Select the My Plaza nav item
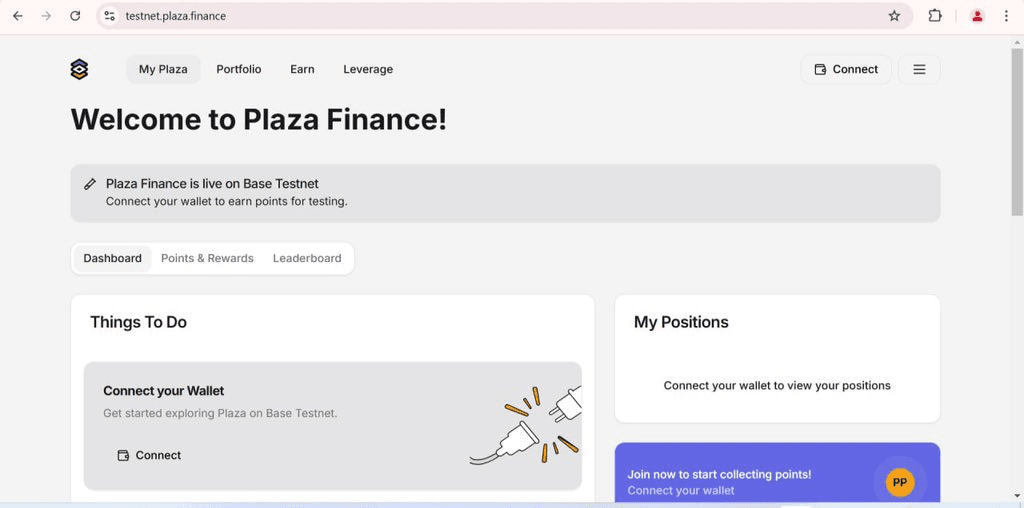1024x508 pixels. 163,69
